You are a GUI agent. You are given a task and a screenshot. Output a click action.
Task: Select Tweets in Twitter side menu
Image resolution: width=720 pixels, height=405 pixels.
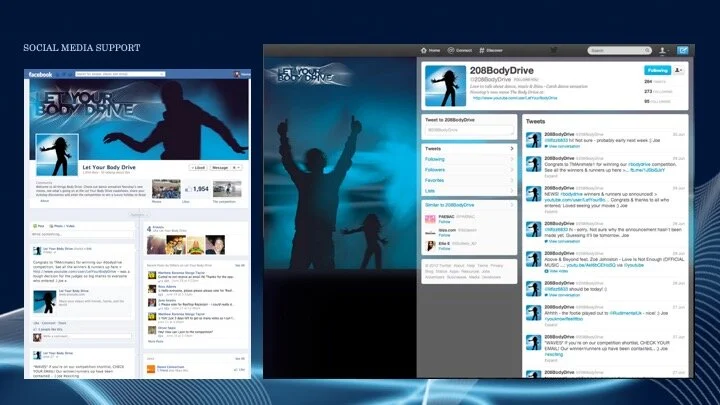(469, 149)
